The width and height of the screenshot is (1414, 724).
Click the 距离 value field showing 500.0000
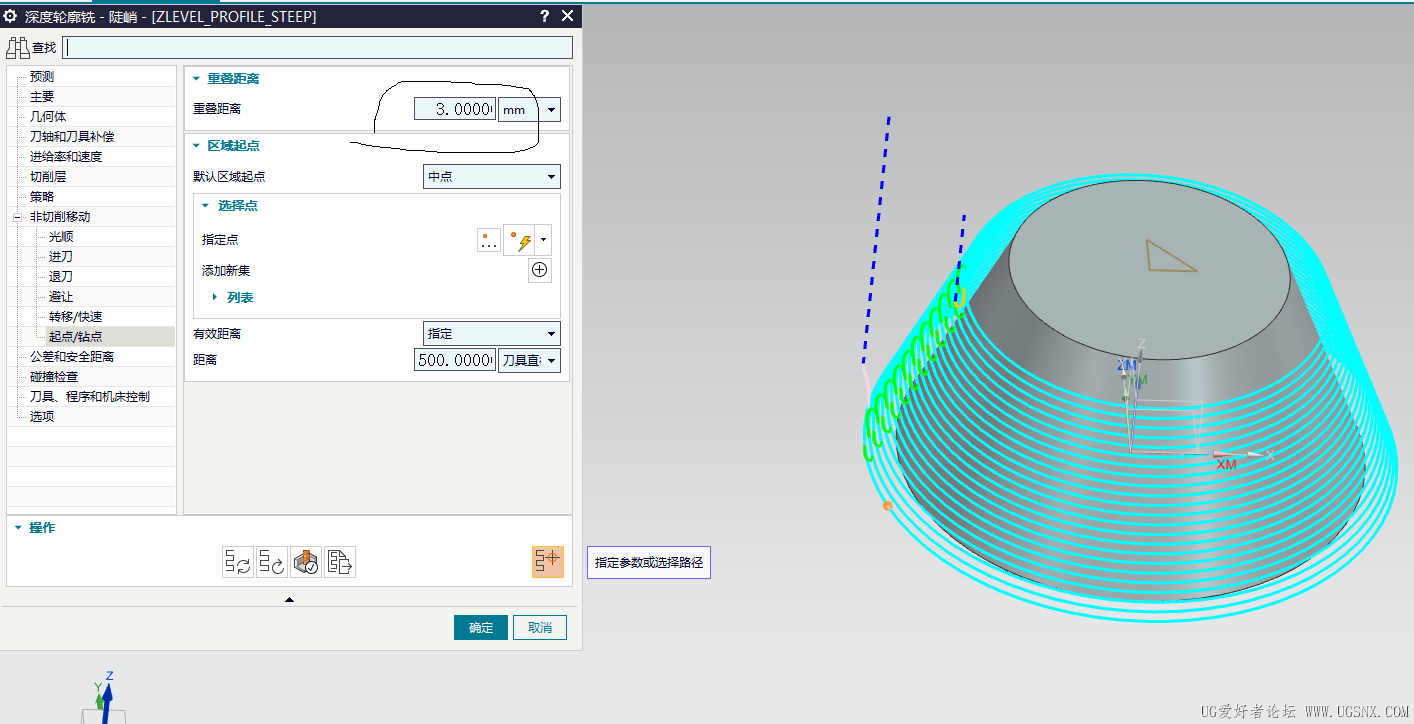tap(455, 360)
